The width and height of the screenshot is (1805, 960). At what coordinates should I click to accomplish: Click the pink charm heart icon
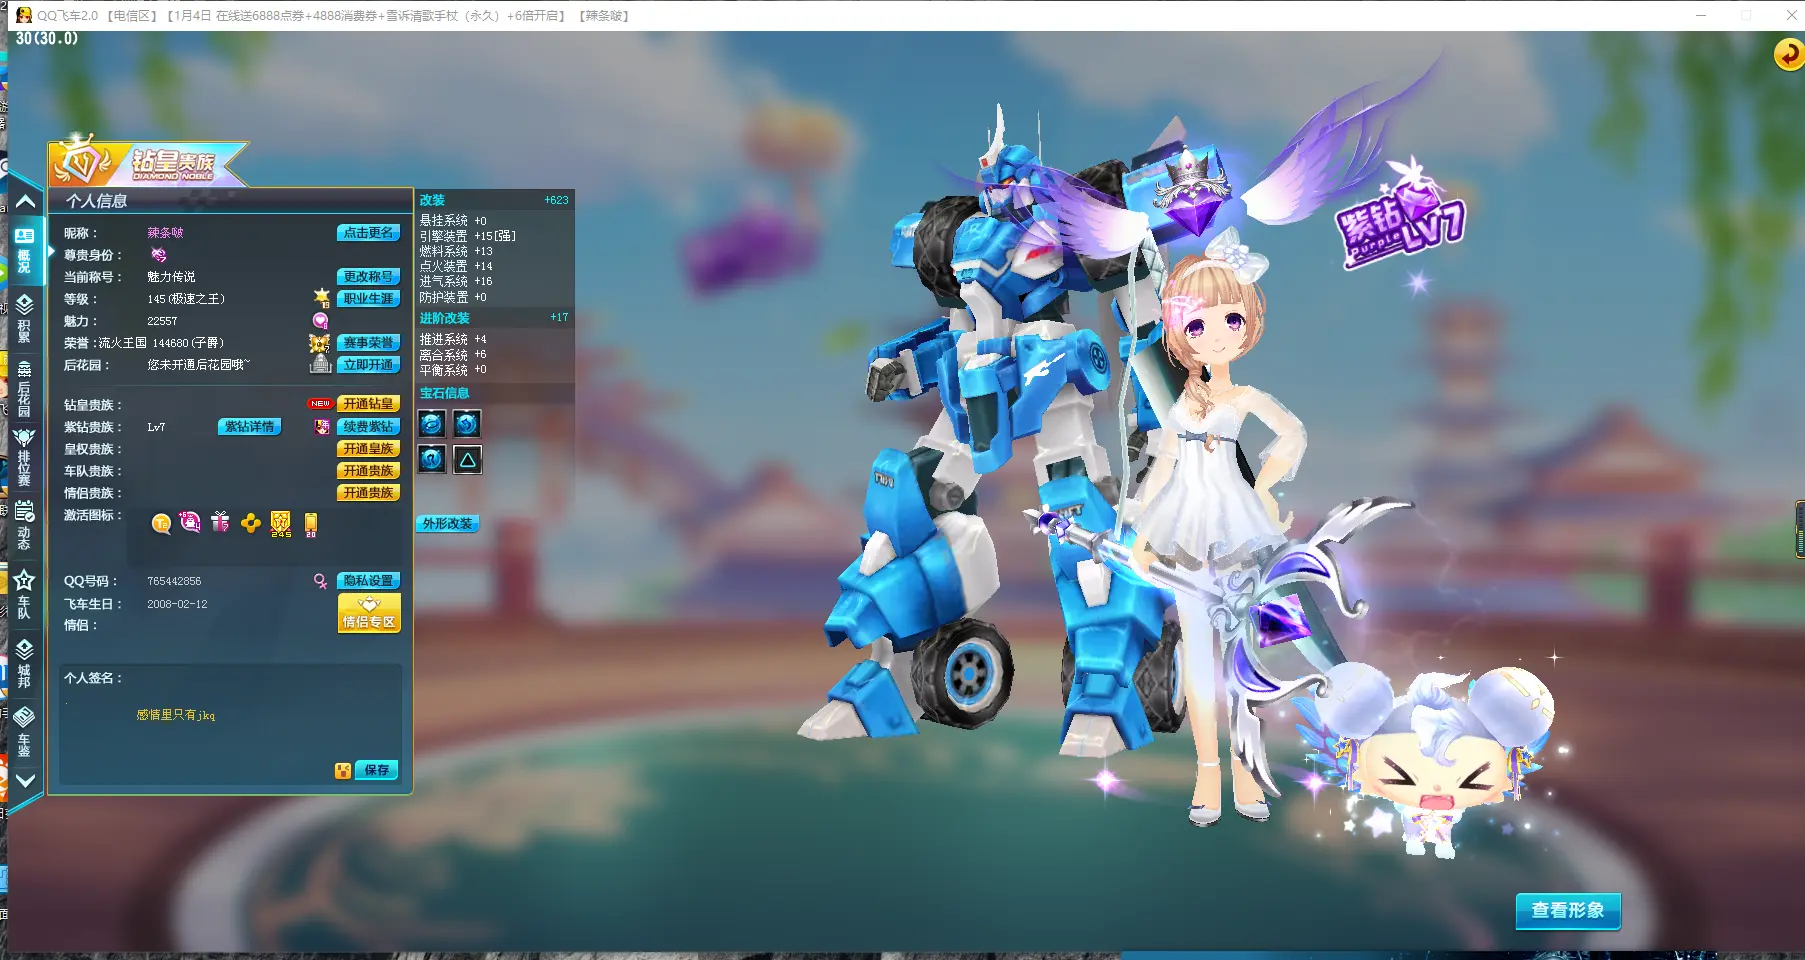pos(320,321)
